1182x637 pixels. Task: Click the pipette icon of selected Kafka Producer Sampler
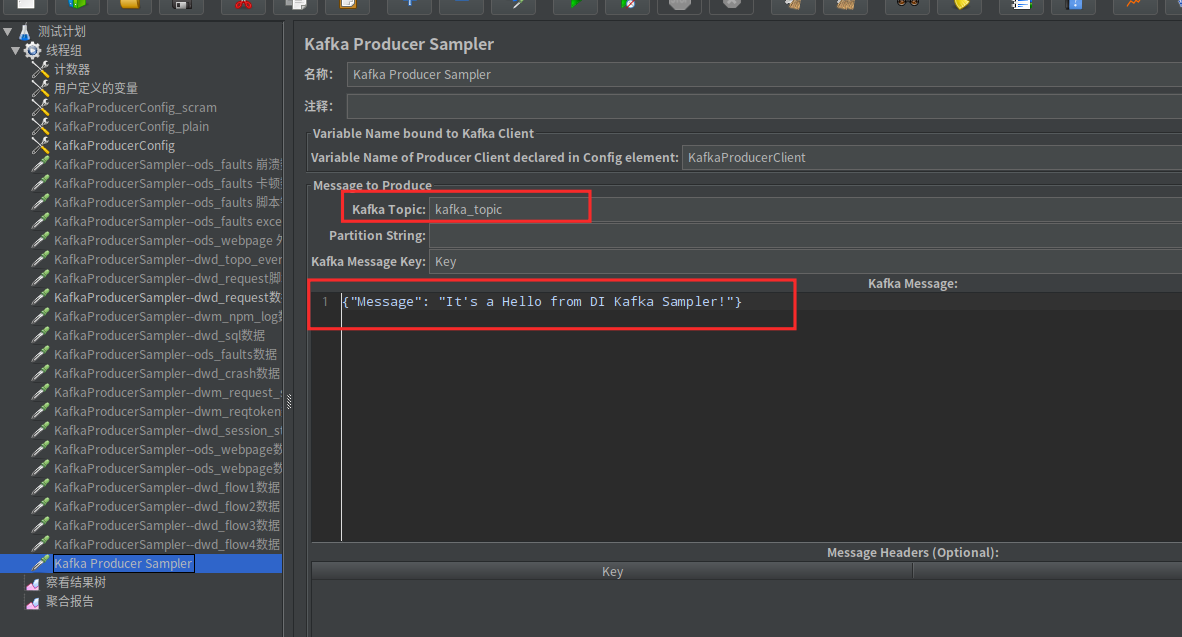[41, 563]
